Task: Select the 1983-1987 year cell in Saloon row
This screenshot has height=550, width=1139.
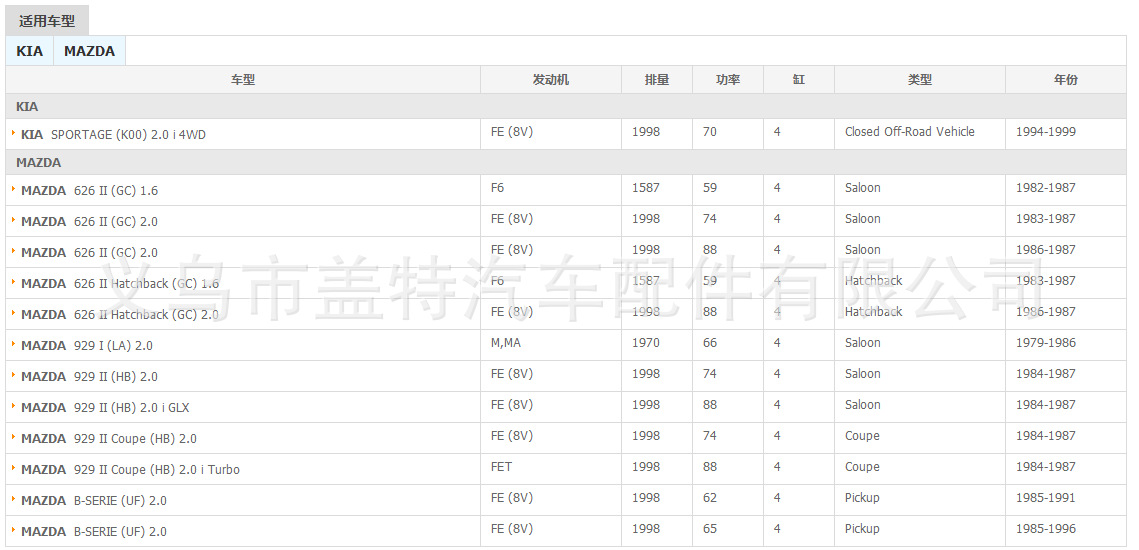Action: [1066, 221]
